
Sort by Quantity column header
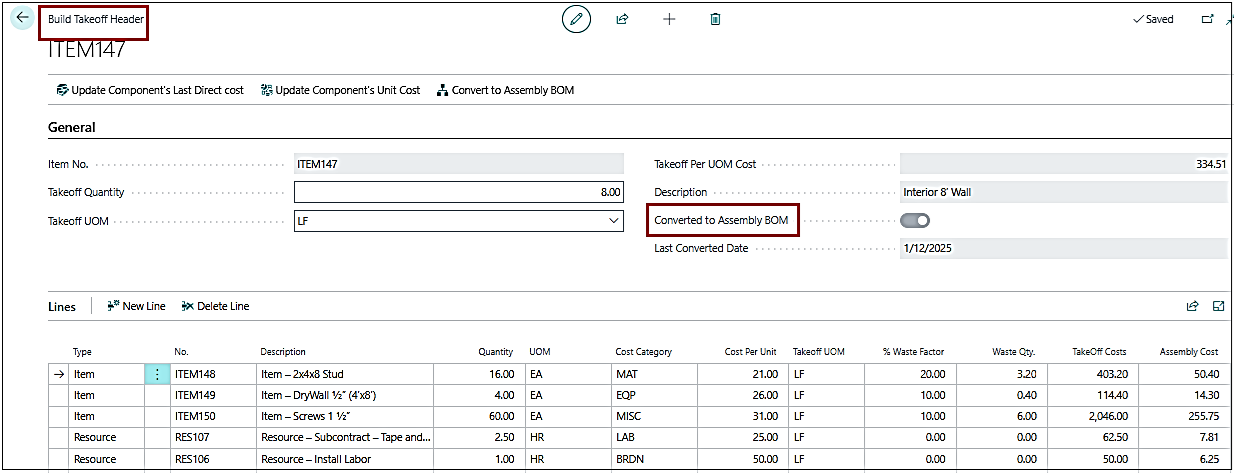coord(495,352)
